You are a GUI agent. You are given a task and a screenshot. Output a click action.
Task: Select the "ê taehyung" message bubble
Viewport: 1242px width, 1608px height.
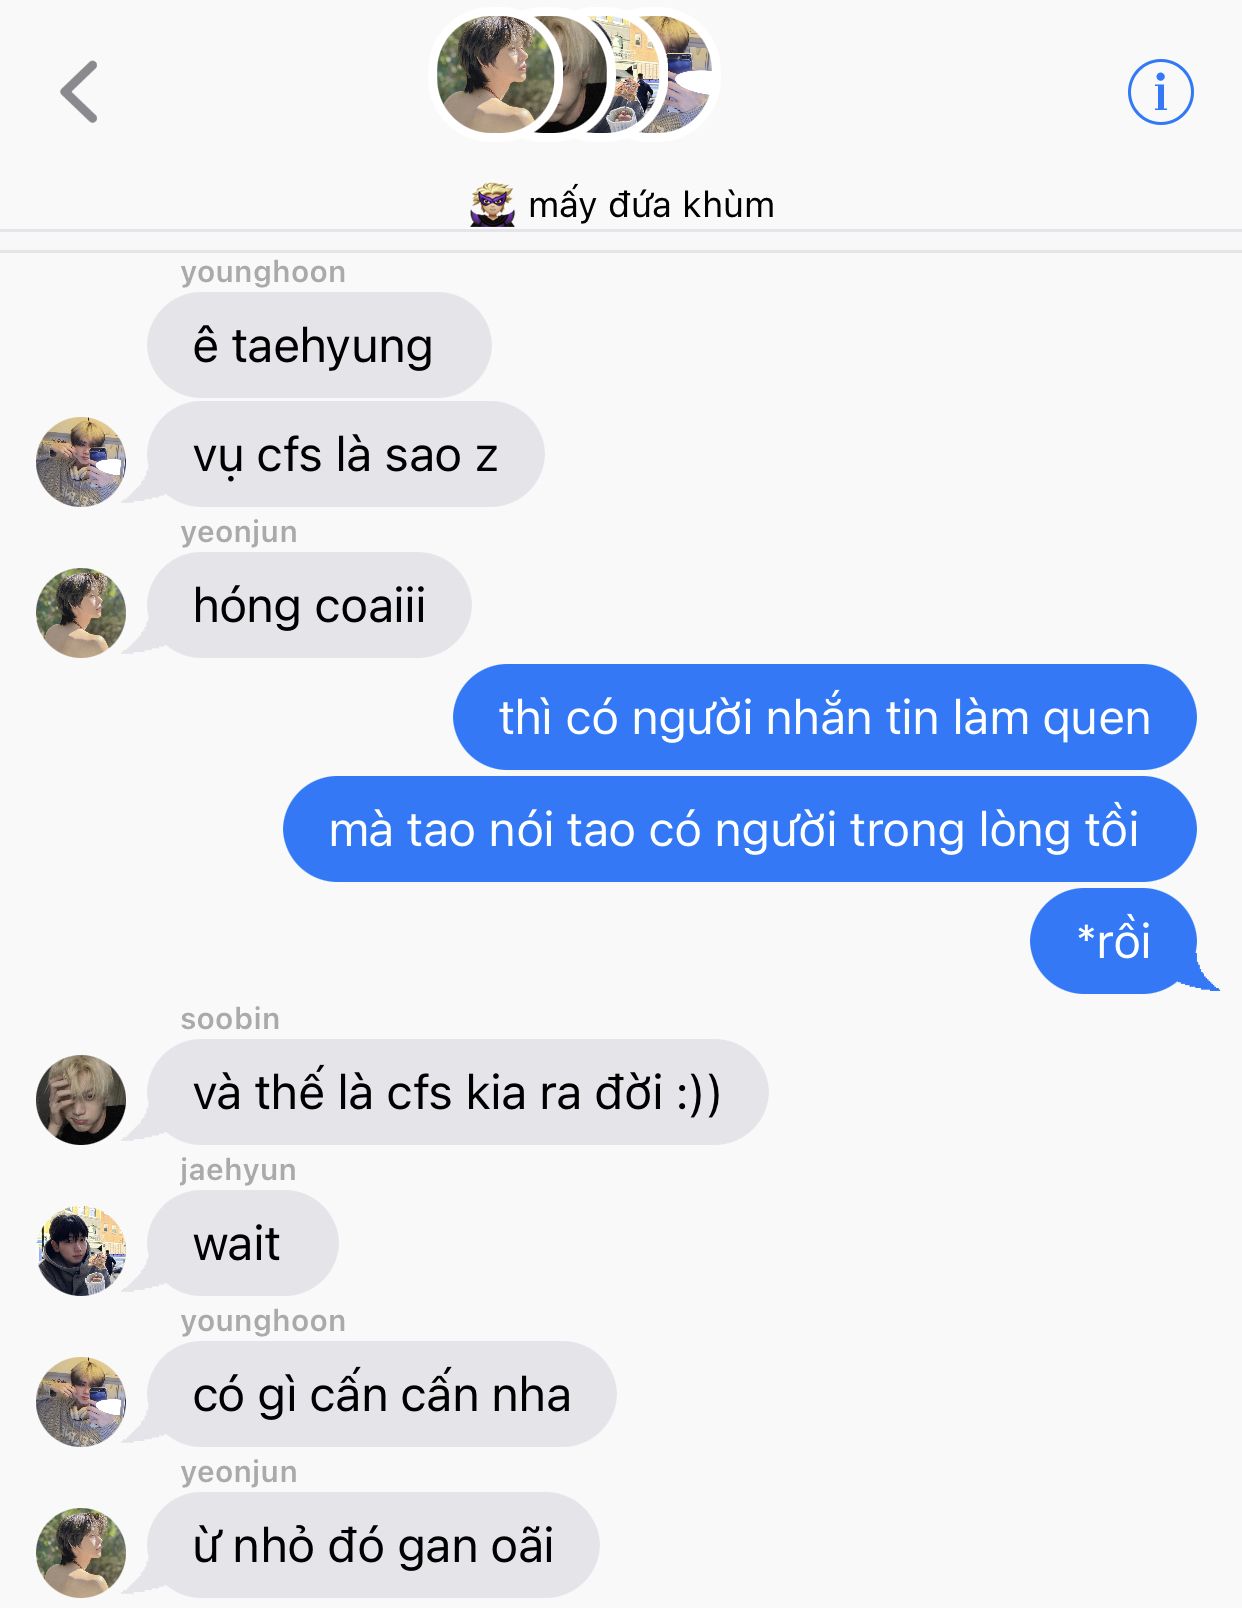click(319, 345)
